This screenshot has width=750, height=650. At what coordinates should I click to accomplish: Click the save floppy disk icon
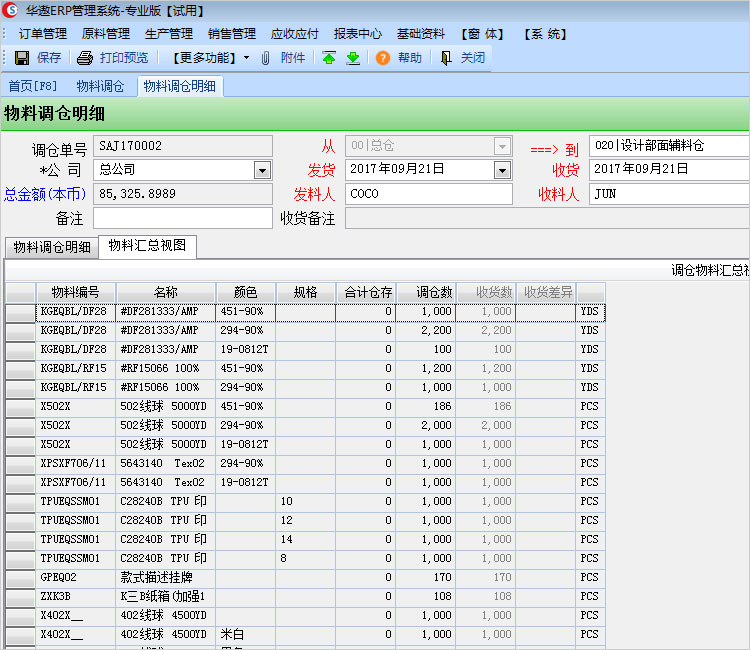pyautogui.click(x=22, y=58)
